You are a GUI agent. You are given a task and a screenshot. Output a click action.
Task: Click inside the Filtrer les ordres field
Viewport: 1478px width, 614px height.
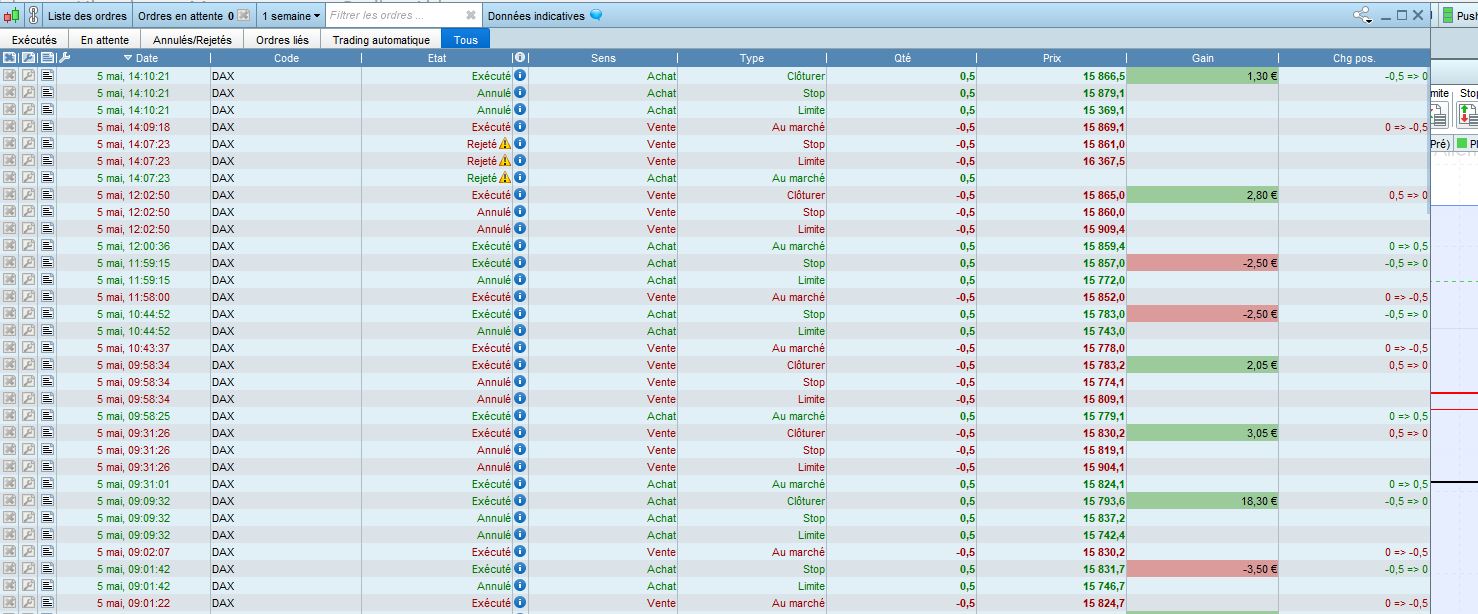[x=395, y=16]
